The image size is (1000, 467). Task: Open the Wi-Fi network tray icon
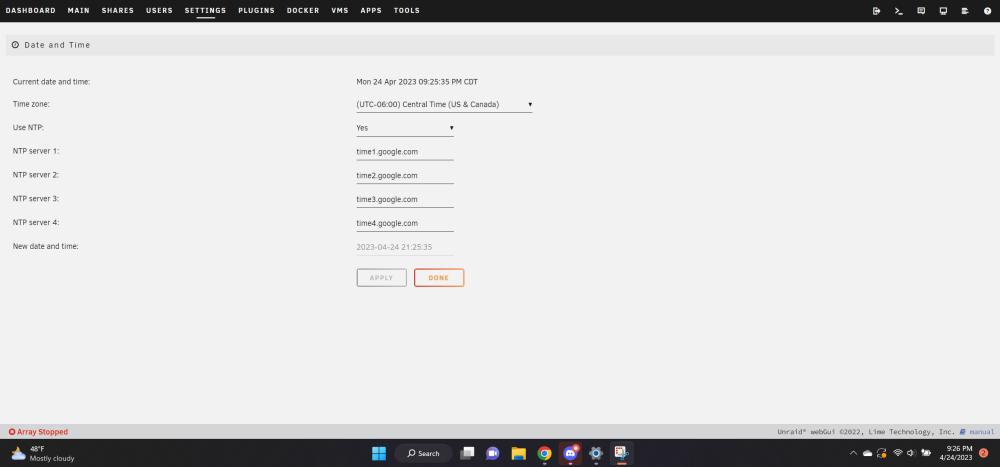click(898, 454)
